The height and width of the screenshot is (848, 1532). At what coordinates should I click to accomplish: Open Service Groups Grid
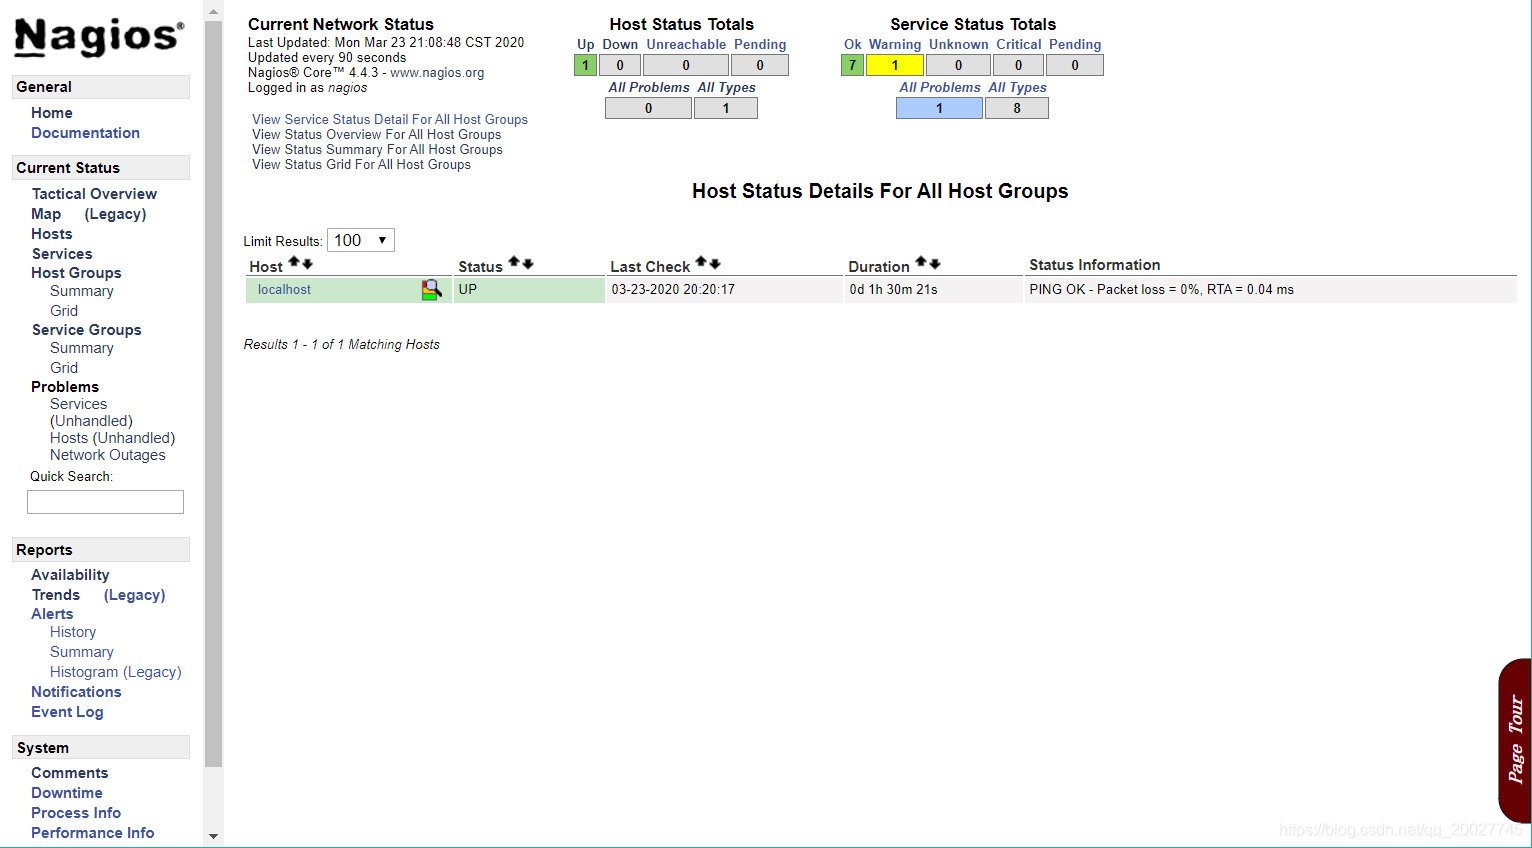coord(64,368)
